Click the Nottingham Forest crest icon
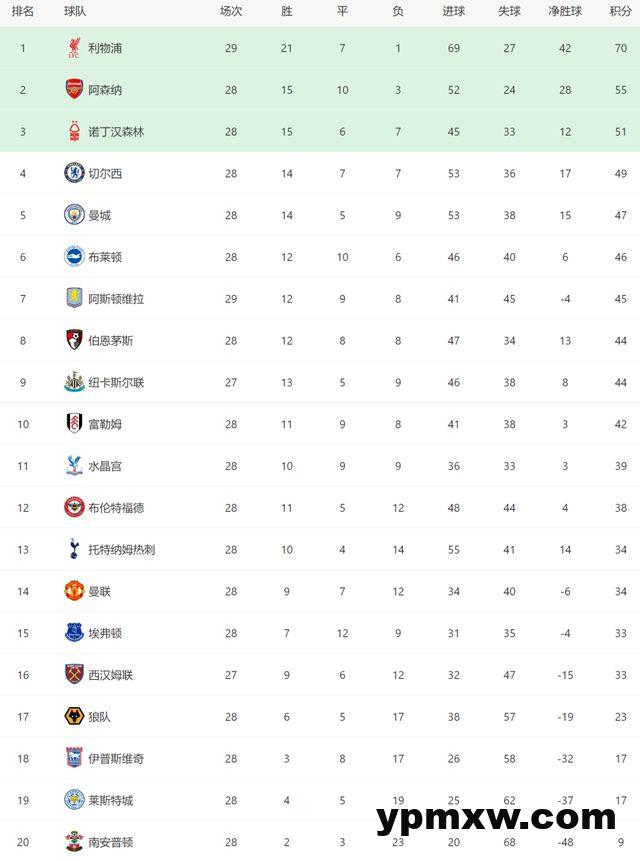 click(x=74, y=131)
